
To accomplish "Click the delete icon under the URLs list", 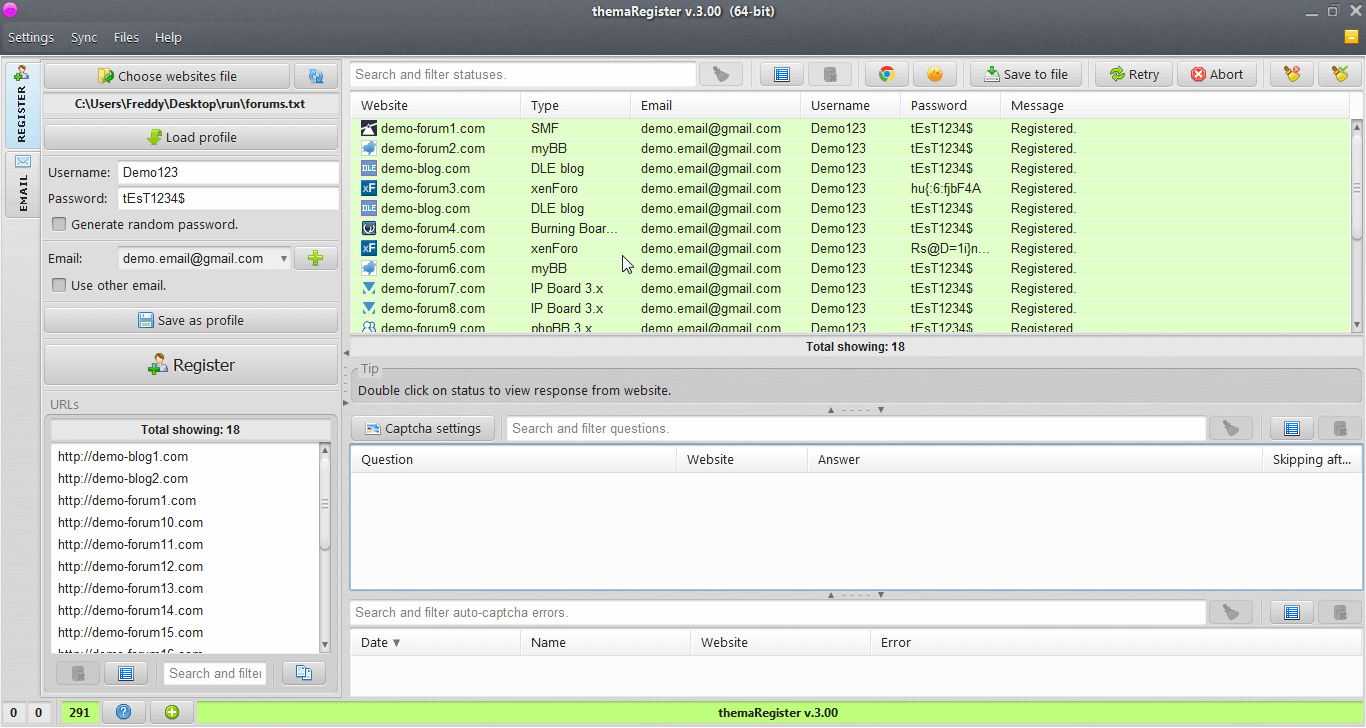I will click(78, 673).
